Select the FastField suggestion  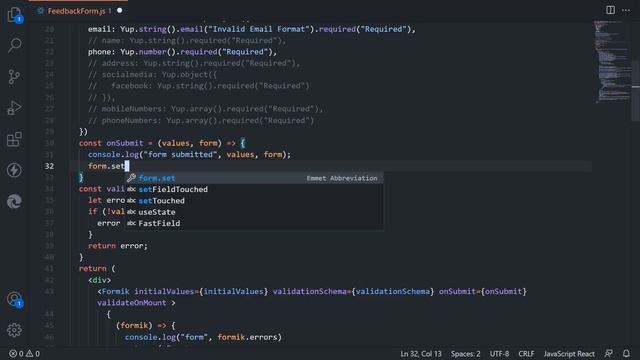point(254,224)
